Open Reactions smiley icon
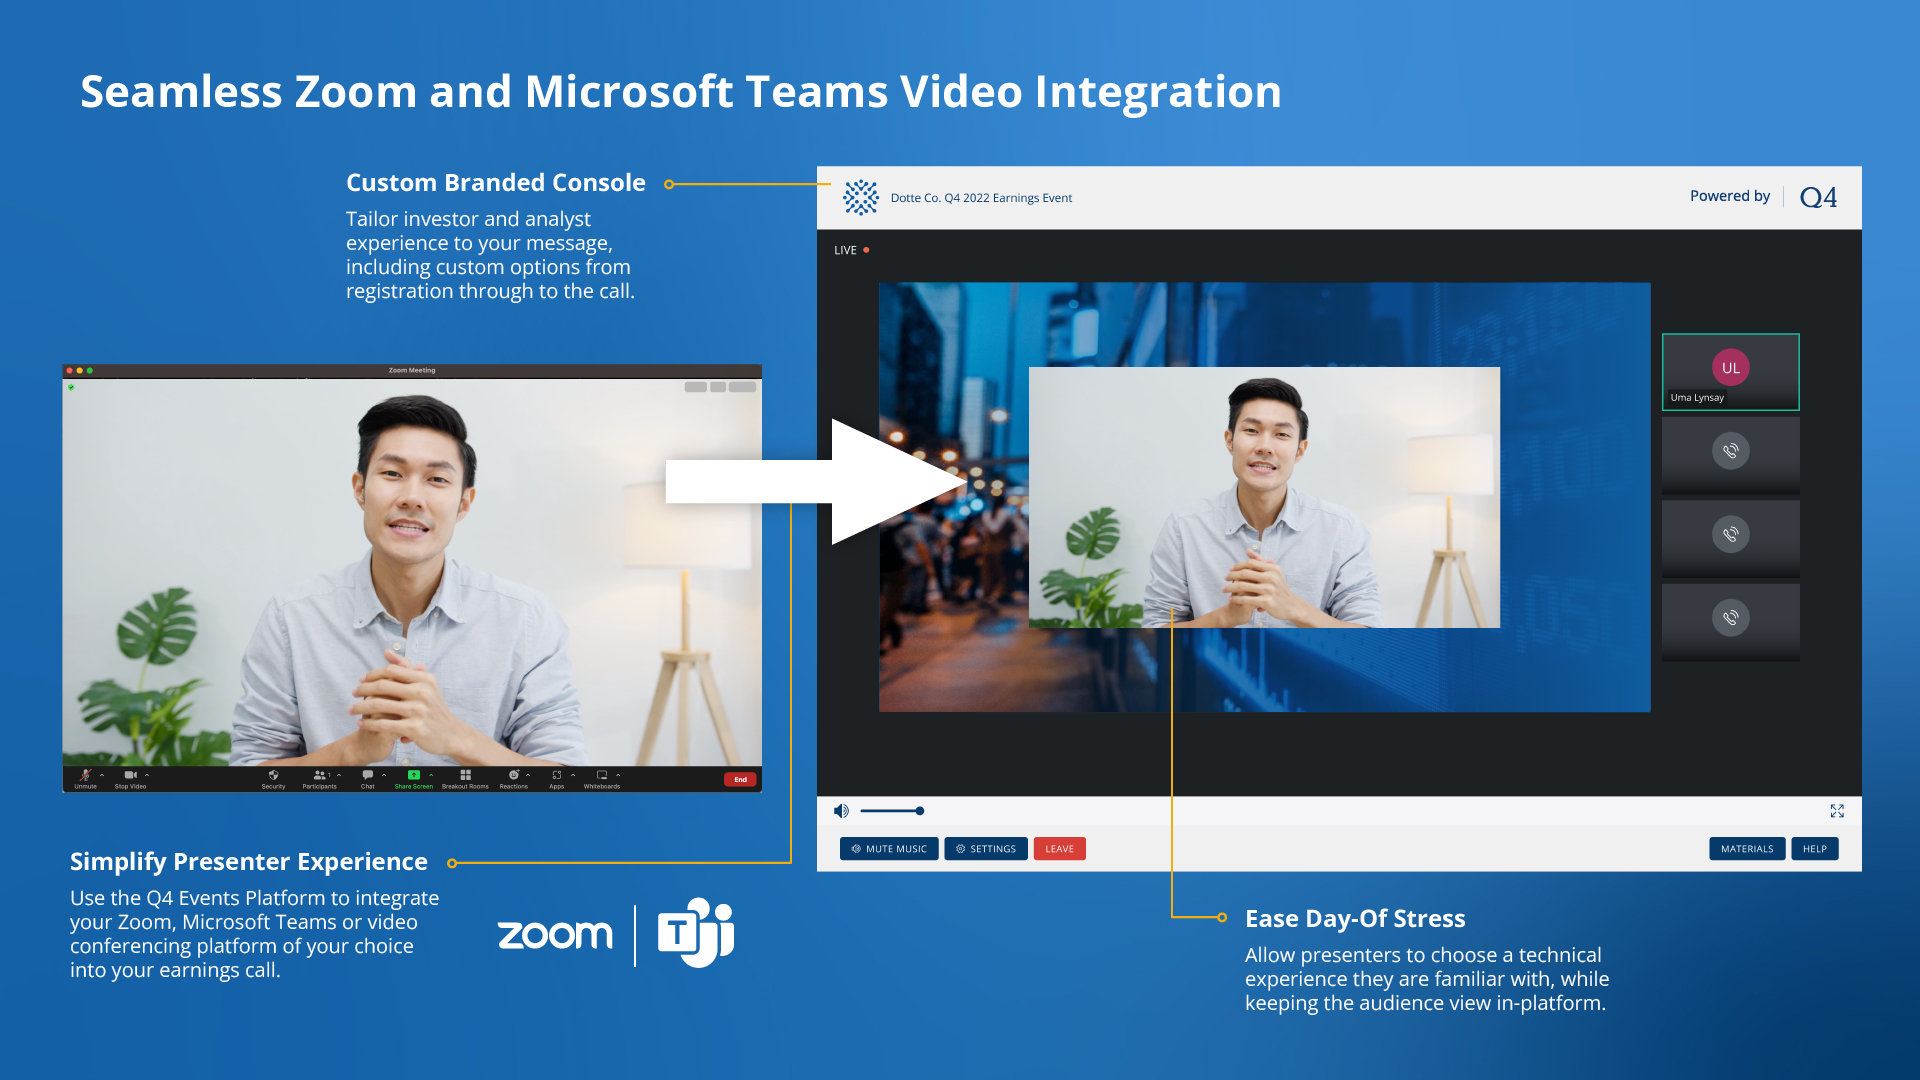 (x=513, y=776)
